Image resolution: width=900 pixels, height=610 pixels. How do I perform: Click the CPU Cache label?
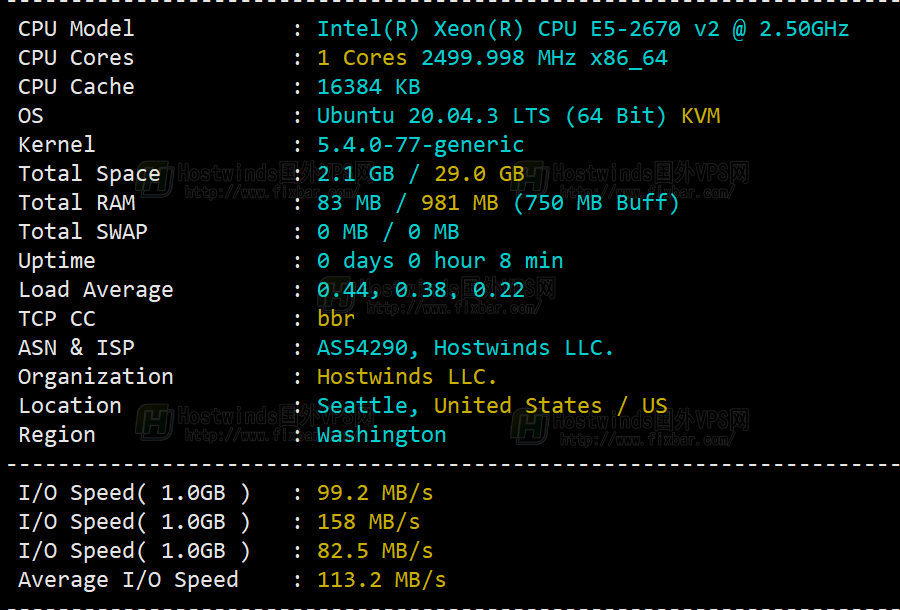click(x=76, y=87)
